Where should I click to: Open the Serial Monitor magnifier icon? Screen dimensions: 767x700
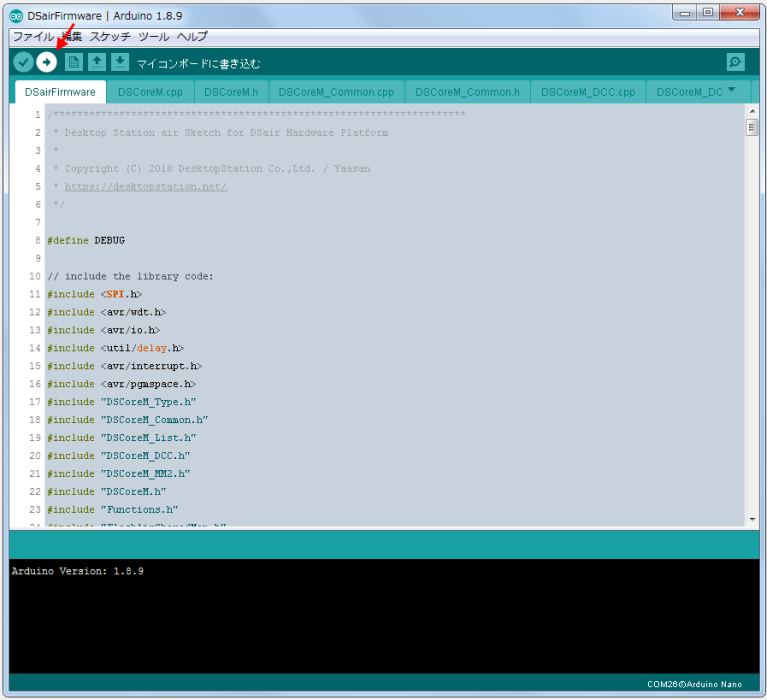(735, 62)
